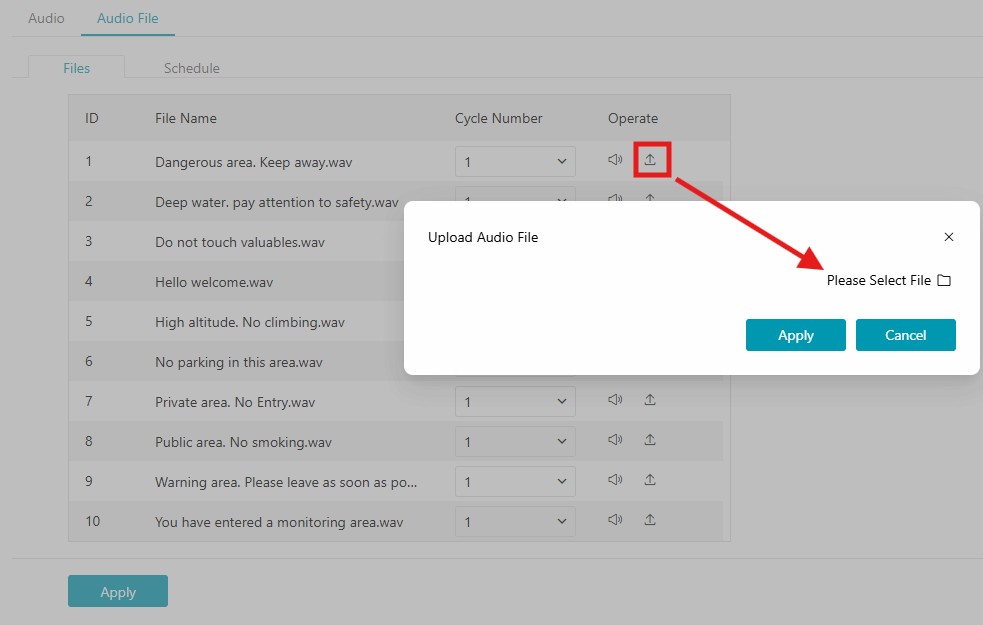Open Cycle Number dropdown for Public area row
The width and height of the screenshot is (983, 625).
[515, 441]
